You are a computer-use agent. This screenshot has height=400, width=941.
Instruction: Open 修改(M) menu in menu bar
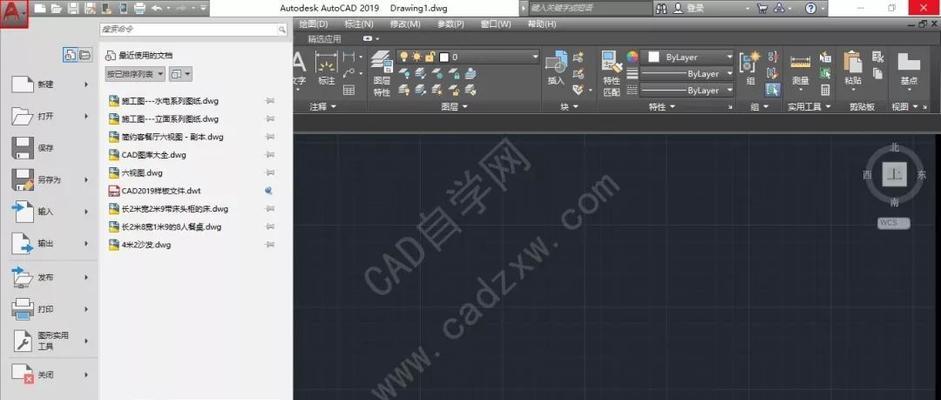[405, 24]
